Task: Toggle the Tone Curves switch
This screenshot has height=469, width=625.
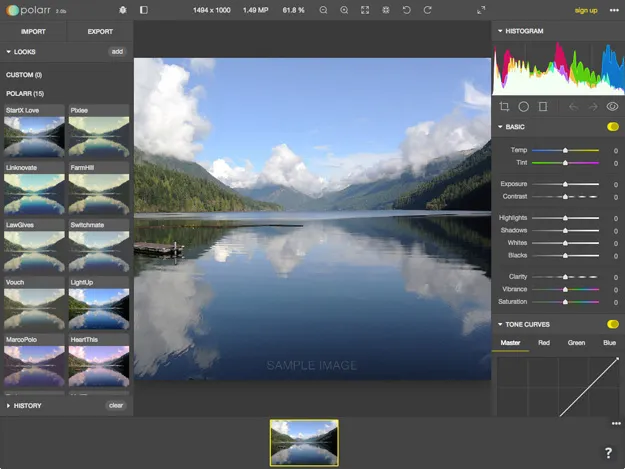Action: coord(612,324)
